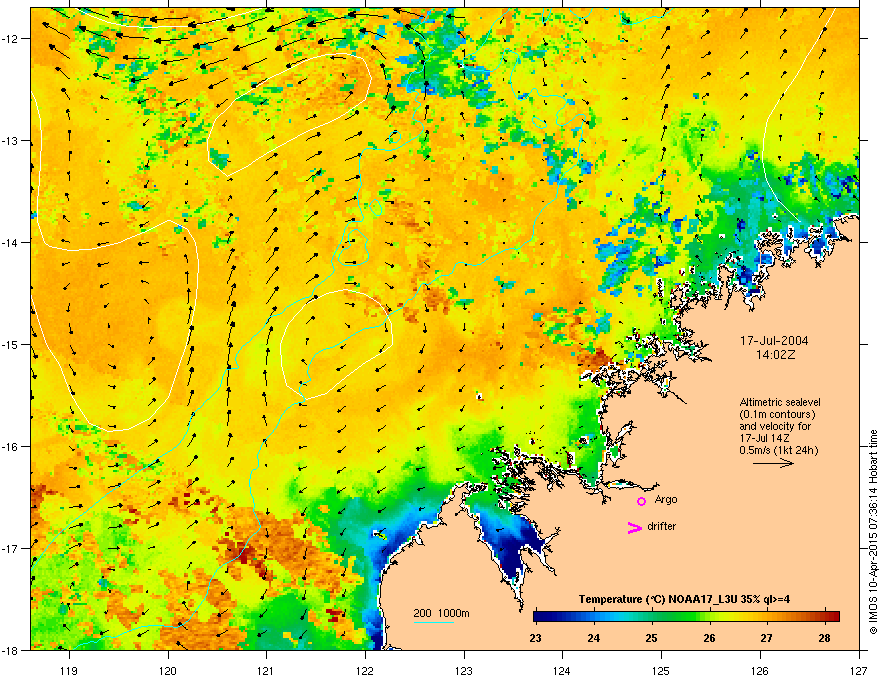This screenshot has width=880, height=680.
Task: Click the '-16' latitude axis label
Action: 11,447
